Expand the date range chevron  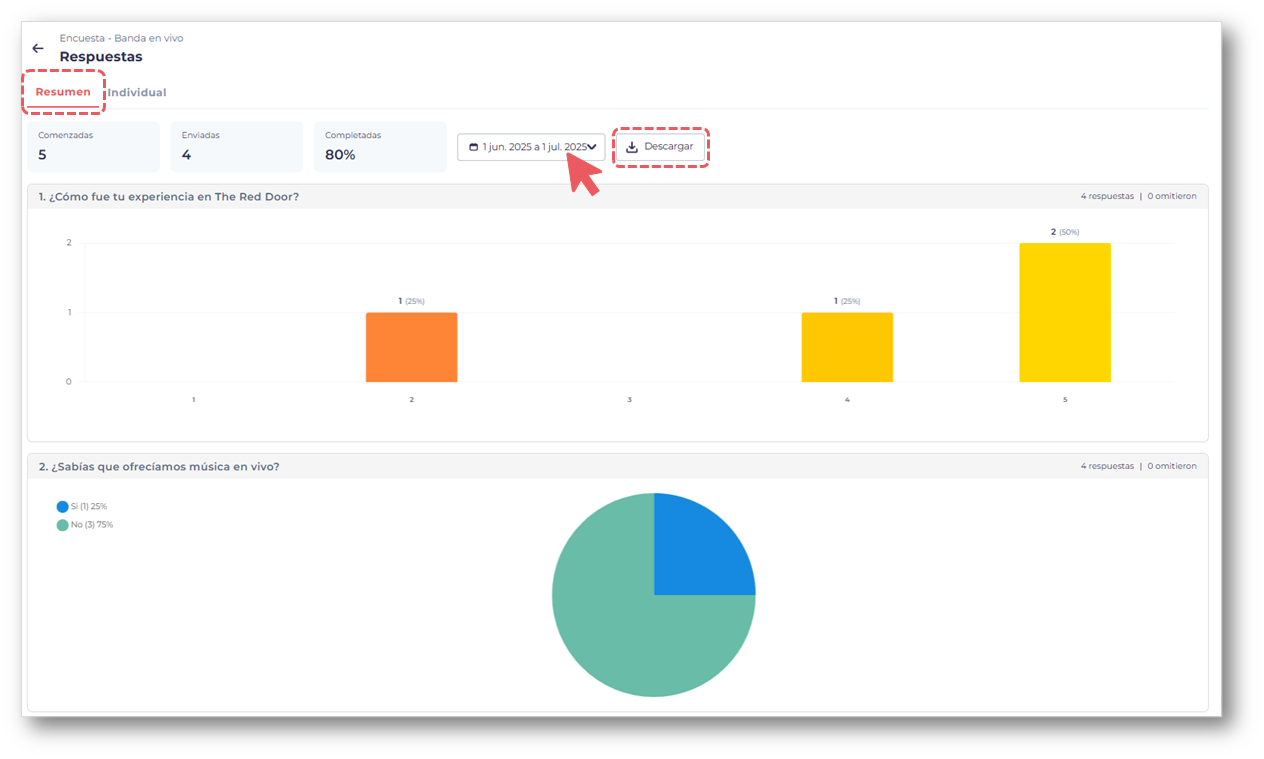pyautogui.click(x=593, y=147)
